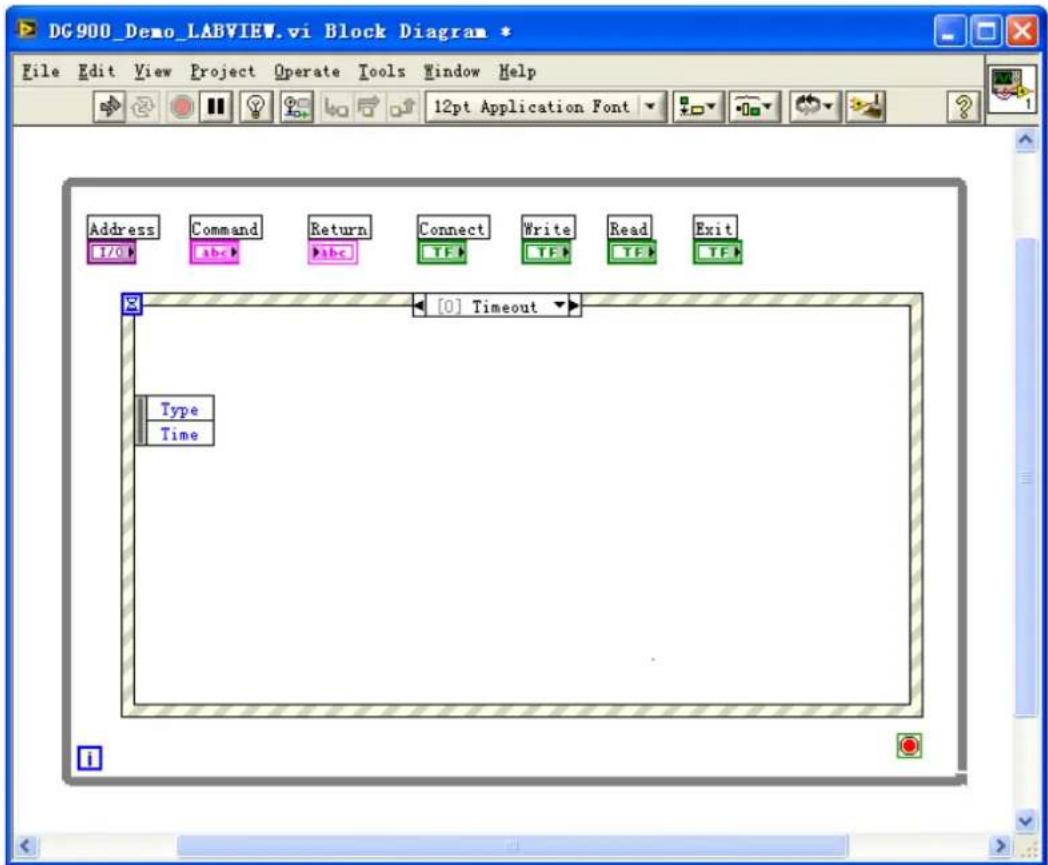The width and height of the screenshot is (1048, 865).
Task: Select the Read boolean terminal
Action: pos(632,253)
